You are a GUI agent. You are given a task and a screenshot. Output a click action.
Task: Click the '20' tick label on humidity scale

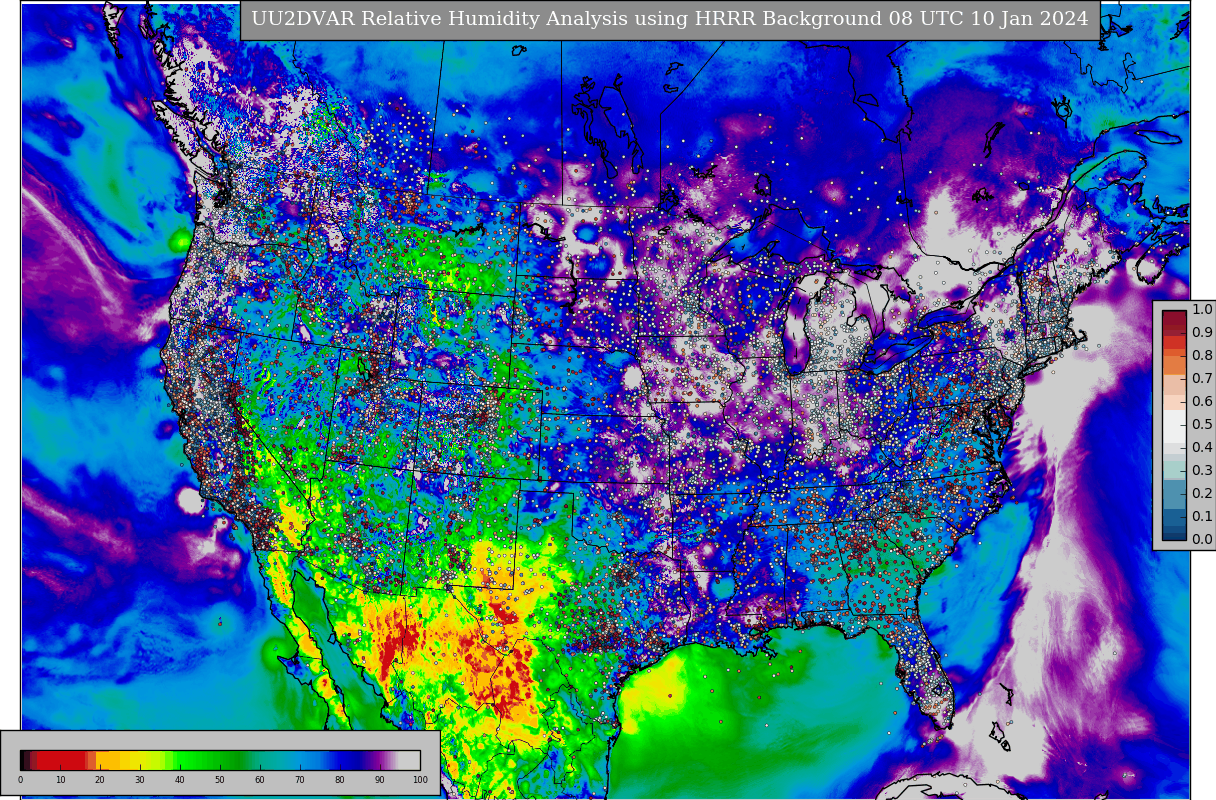tap(100, 779)
